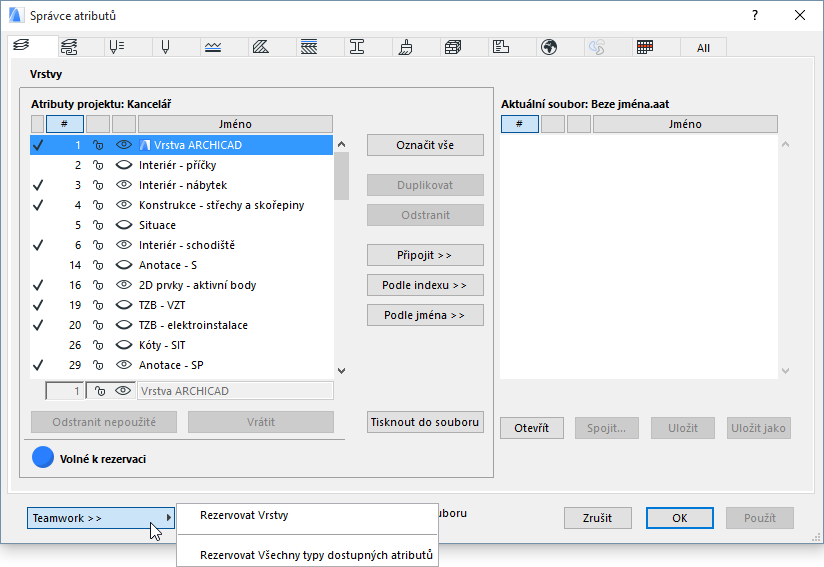Cancel with the Zrušit button

click(598, 518)
